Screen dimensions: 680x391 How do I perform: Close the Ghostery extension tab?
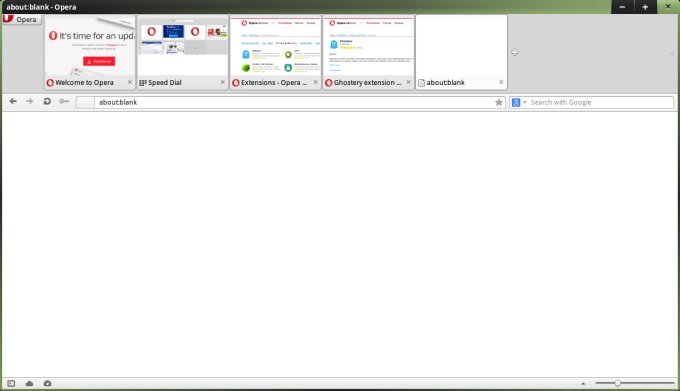point(408,82)
